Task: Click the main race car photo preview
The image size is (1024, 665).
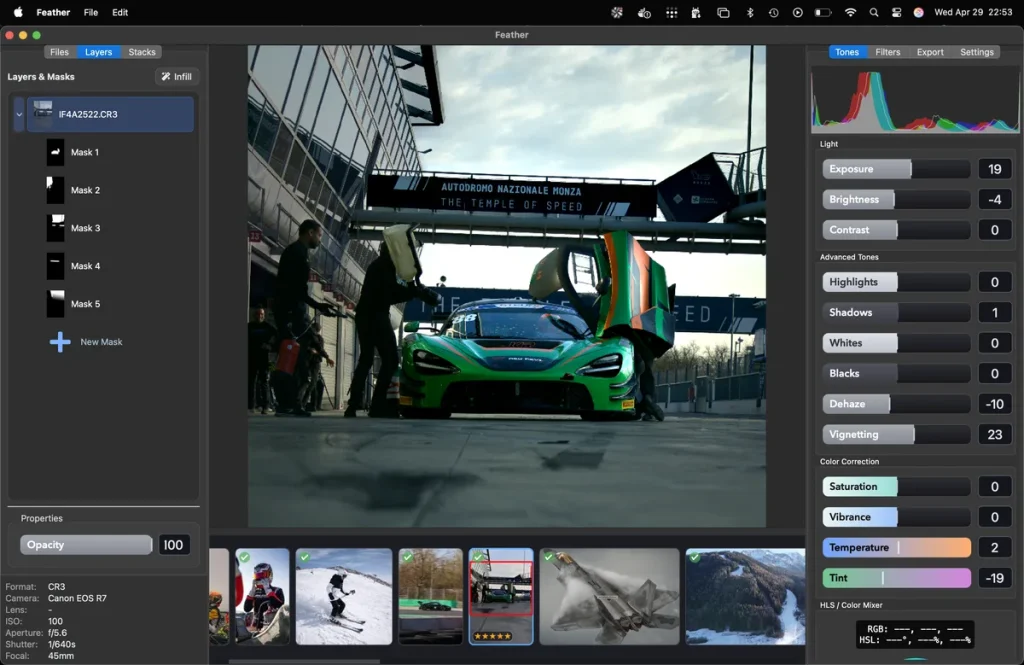Action: pos(507,286)
